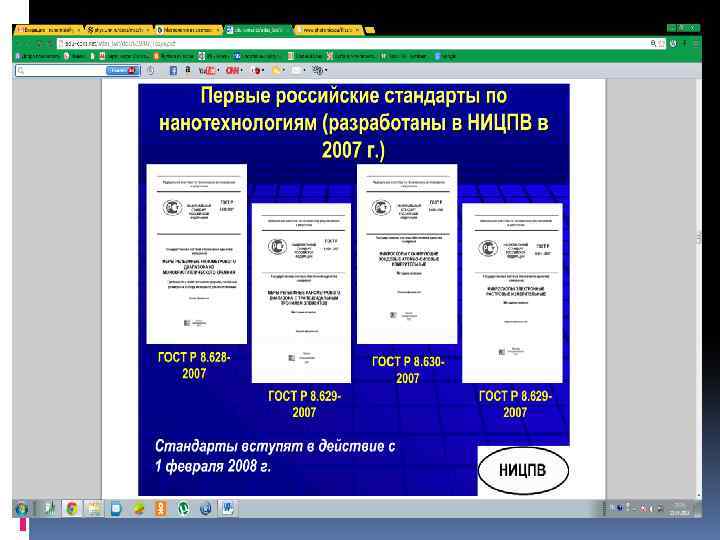
Task: Focus the toolbar search input field
Action: pyautogui.click(x=61, y=70)
